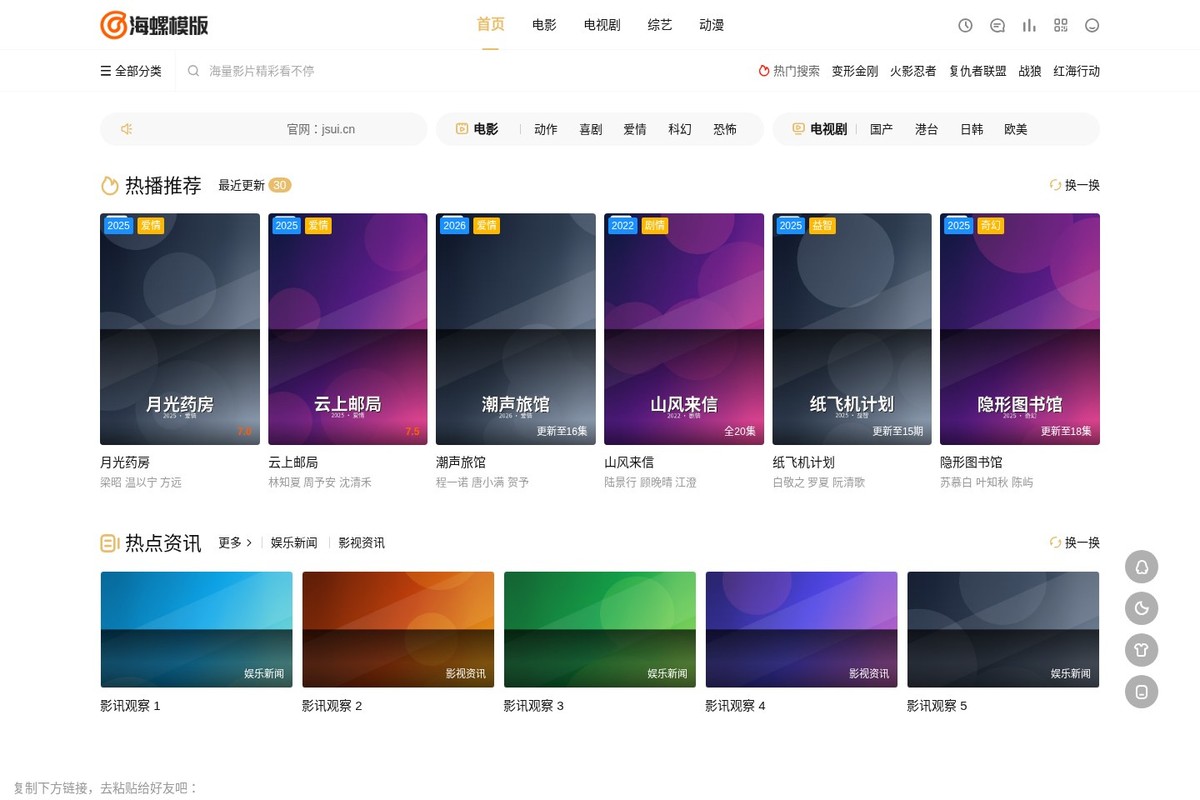Screen dimensions: 1200x800
Task: Filter movies by 爱情 in the pill
Action: click(x=635, y=129)
